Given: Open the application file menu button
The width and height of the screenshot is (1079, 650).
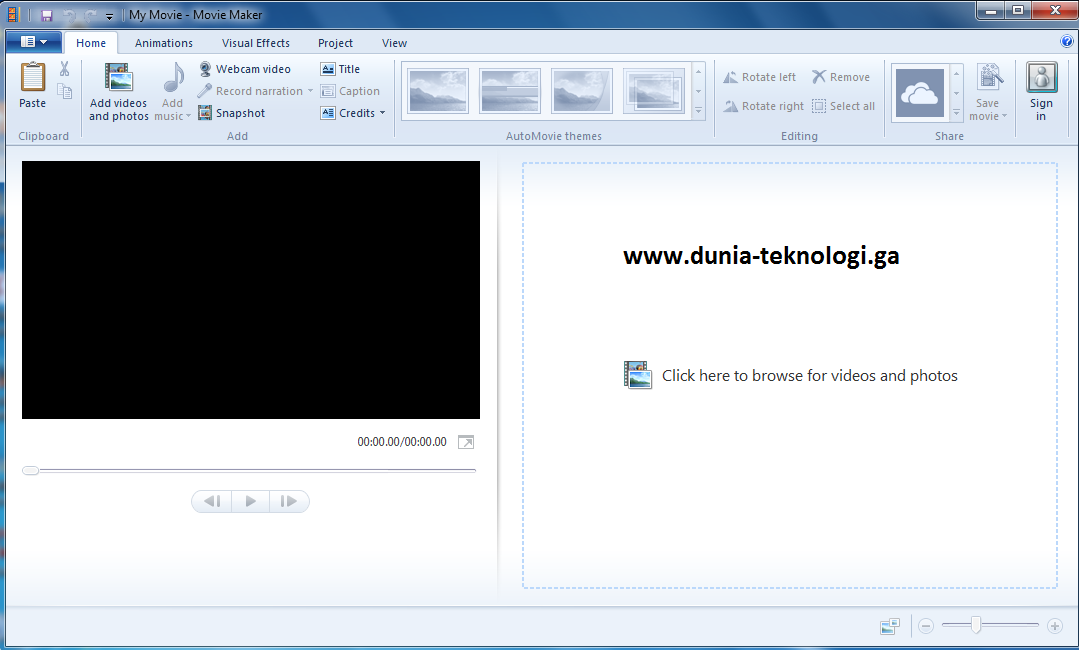Looking at the screenshot, I should coord(34,42).
